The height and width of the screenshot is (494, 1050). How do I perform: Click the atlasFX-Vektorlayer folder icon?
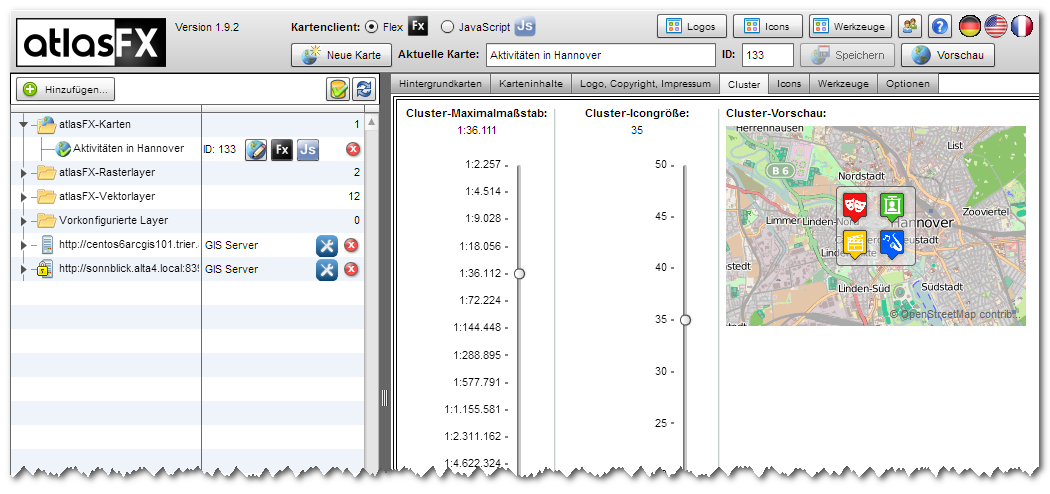46,197
